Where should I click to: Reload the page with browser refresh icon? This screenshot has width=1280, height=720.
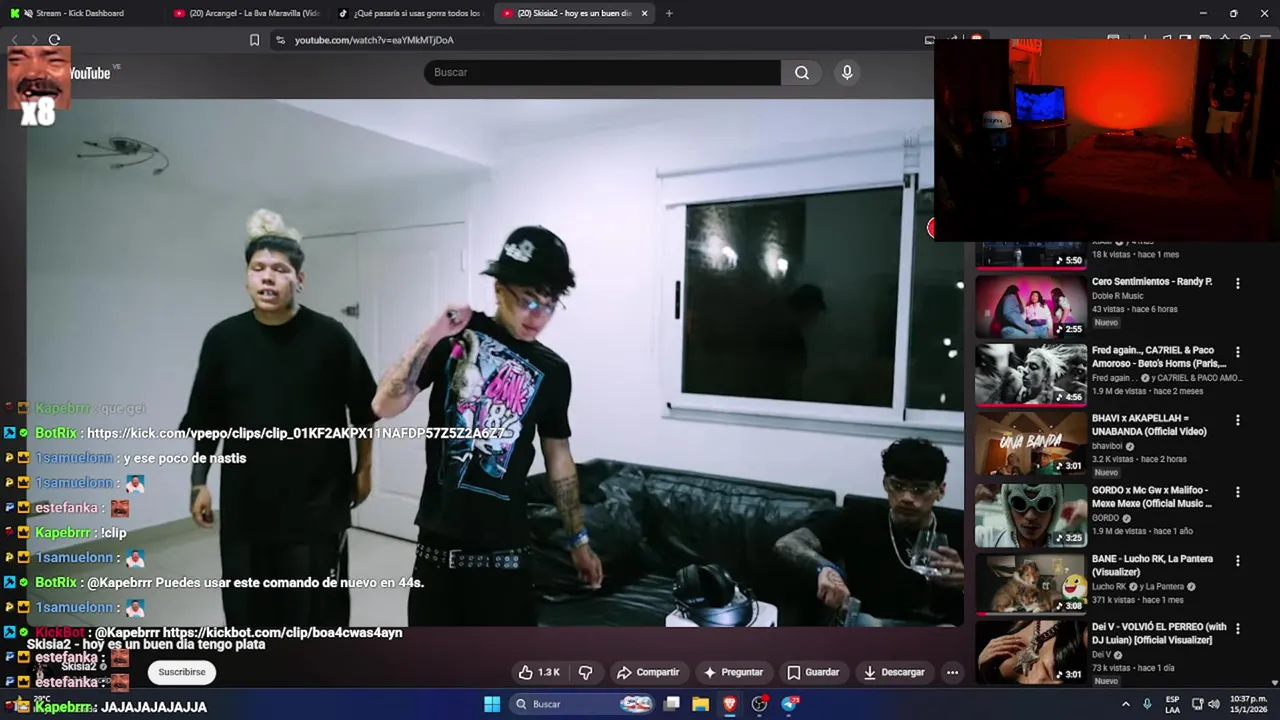point(54,40)
